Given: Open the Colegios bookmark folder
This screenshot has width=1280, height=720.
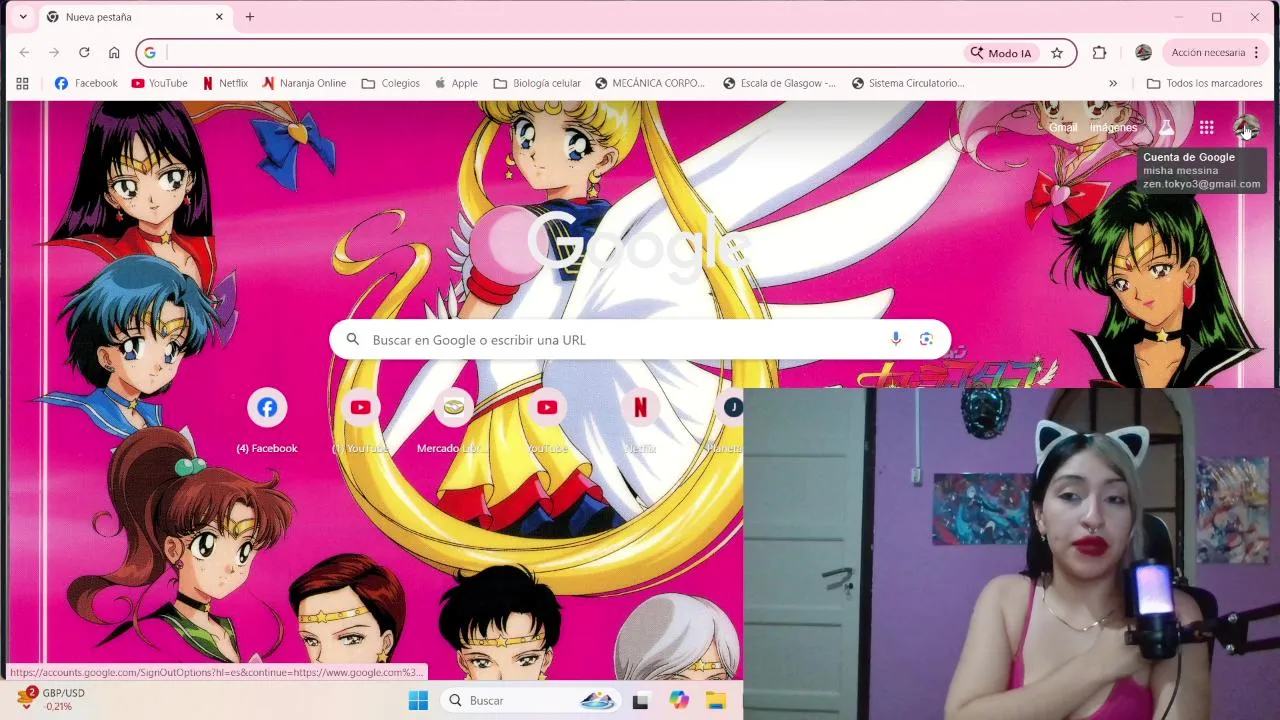Looking at the screenshot, I should point(391,83).
